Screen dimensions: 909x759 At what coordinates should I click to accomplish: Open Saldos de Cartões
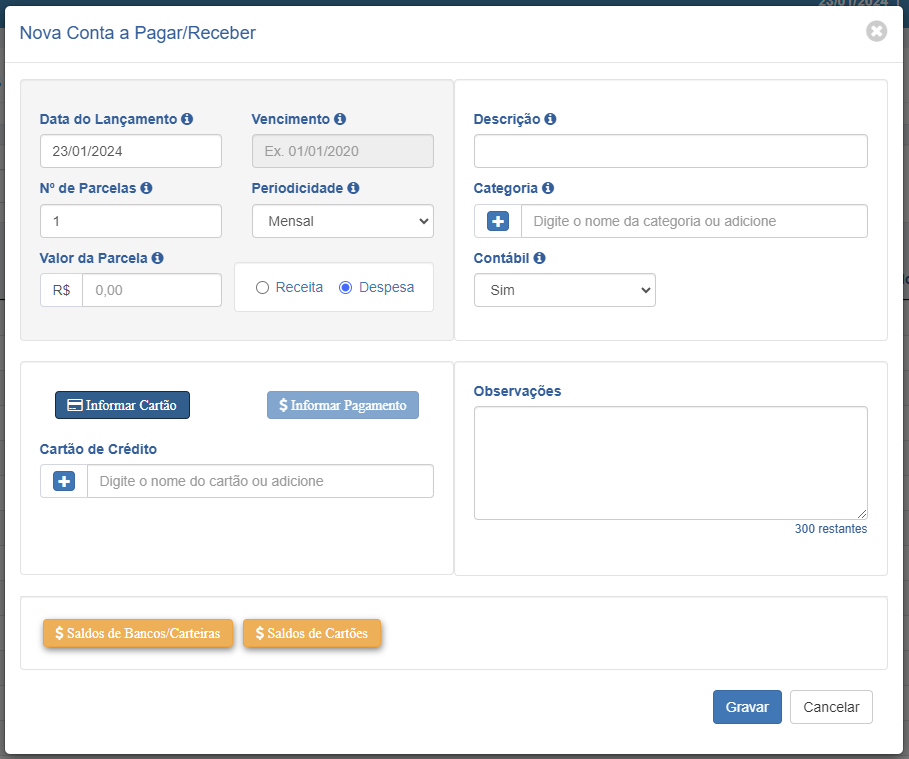pos(312,633)
